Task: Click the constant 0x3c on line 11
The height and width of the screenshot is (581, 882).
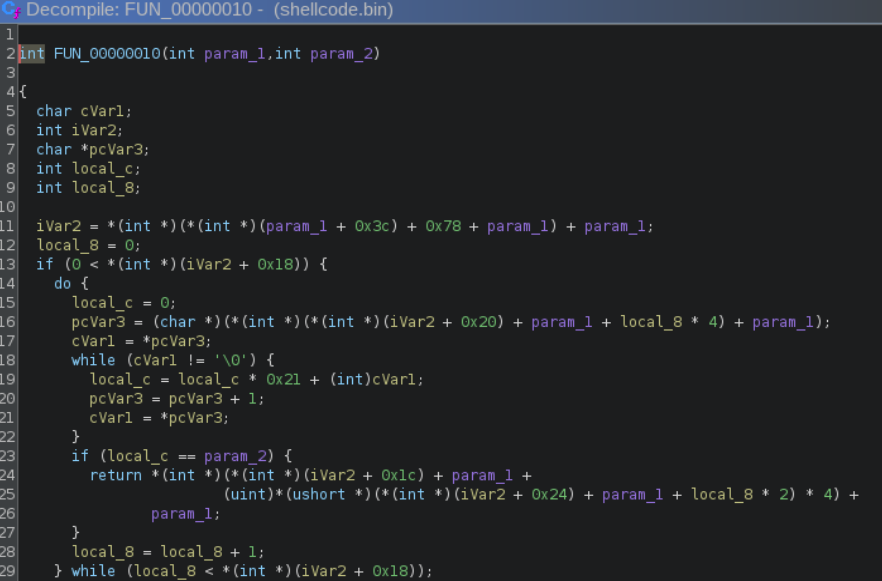Action: point(372,226)
